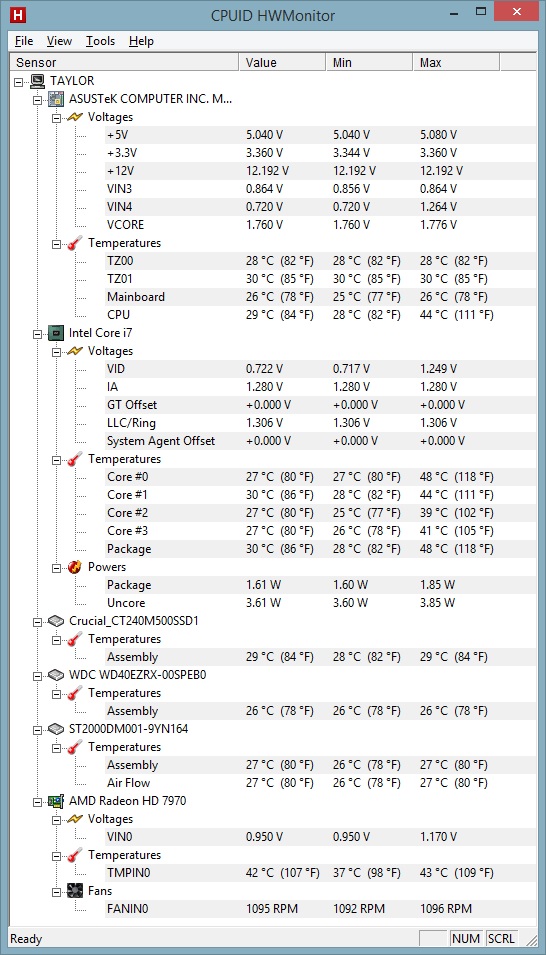
Task: Collapse the AMD Radeon HD 7970 node
Action: pos(38,801)
